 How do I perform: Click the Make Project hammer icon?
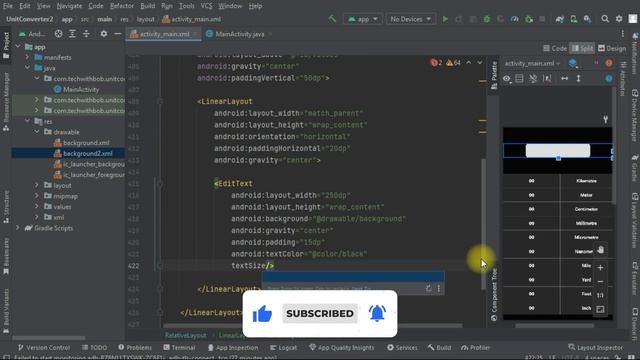coord(332,19)
